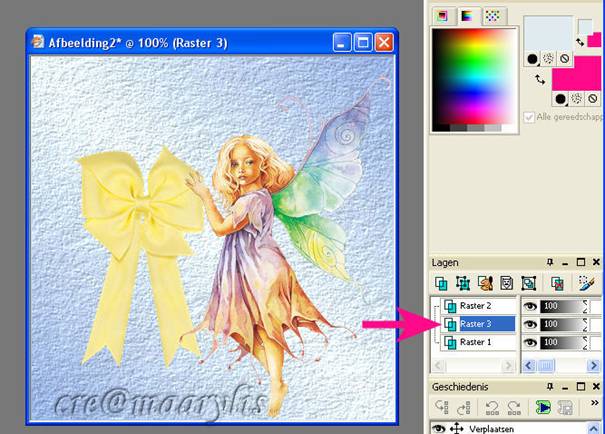The width and height of the screenshot is (605, 434).
Task: Open background style button with black circle
Action: 561,99
